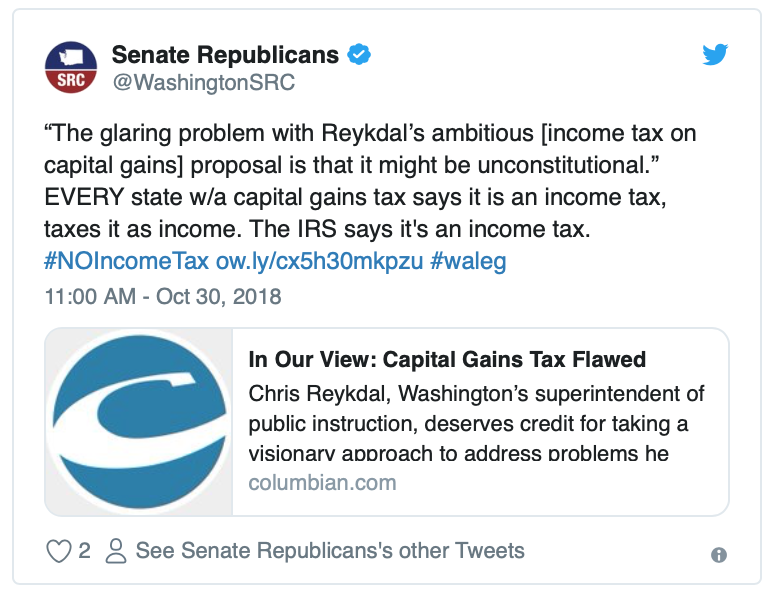Click the person silhouette icon
This screenshot has height=596, width=776.
pos(116,551)
